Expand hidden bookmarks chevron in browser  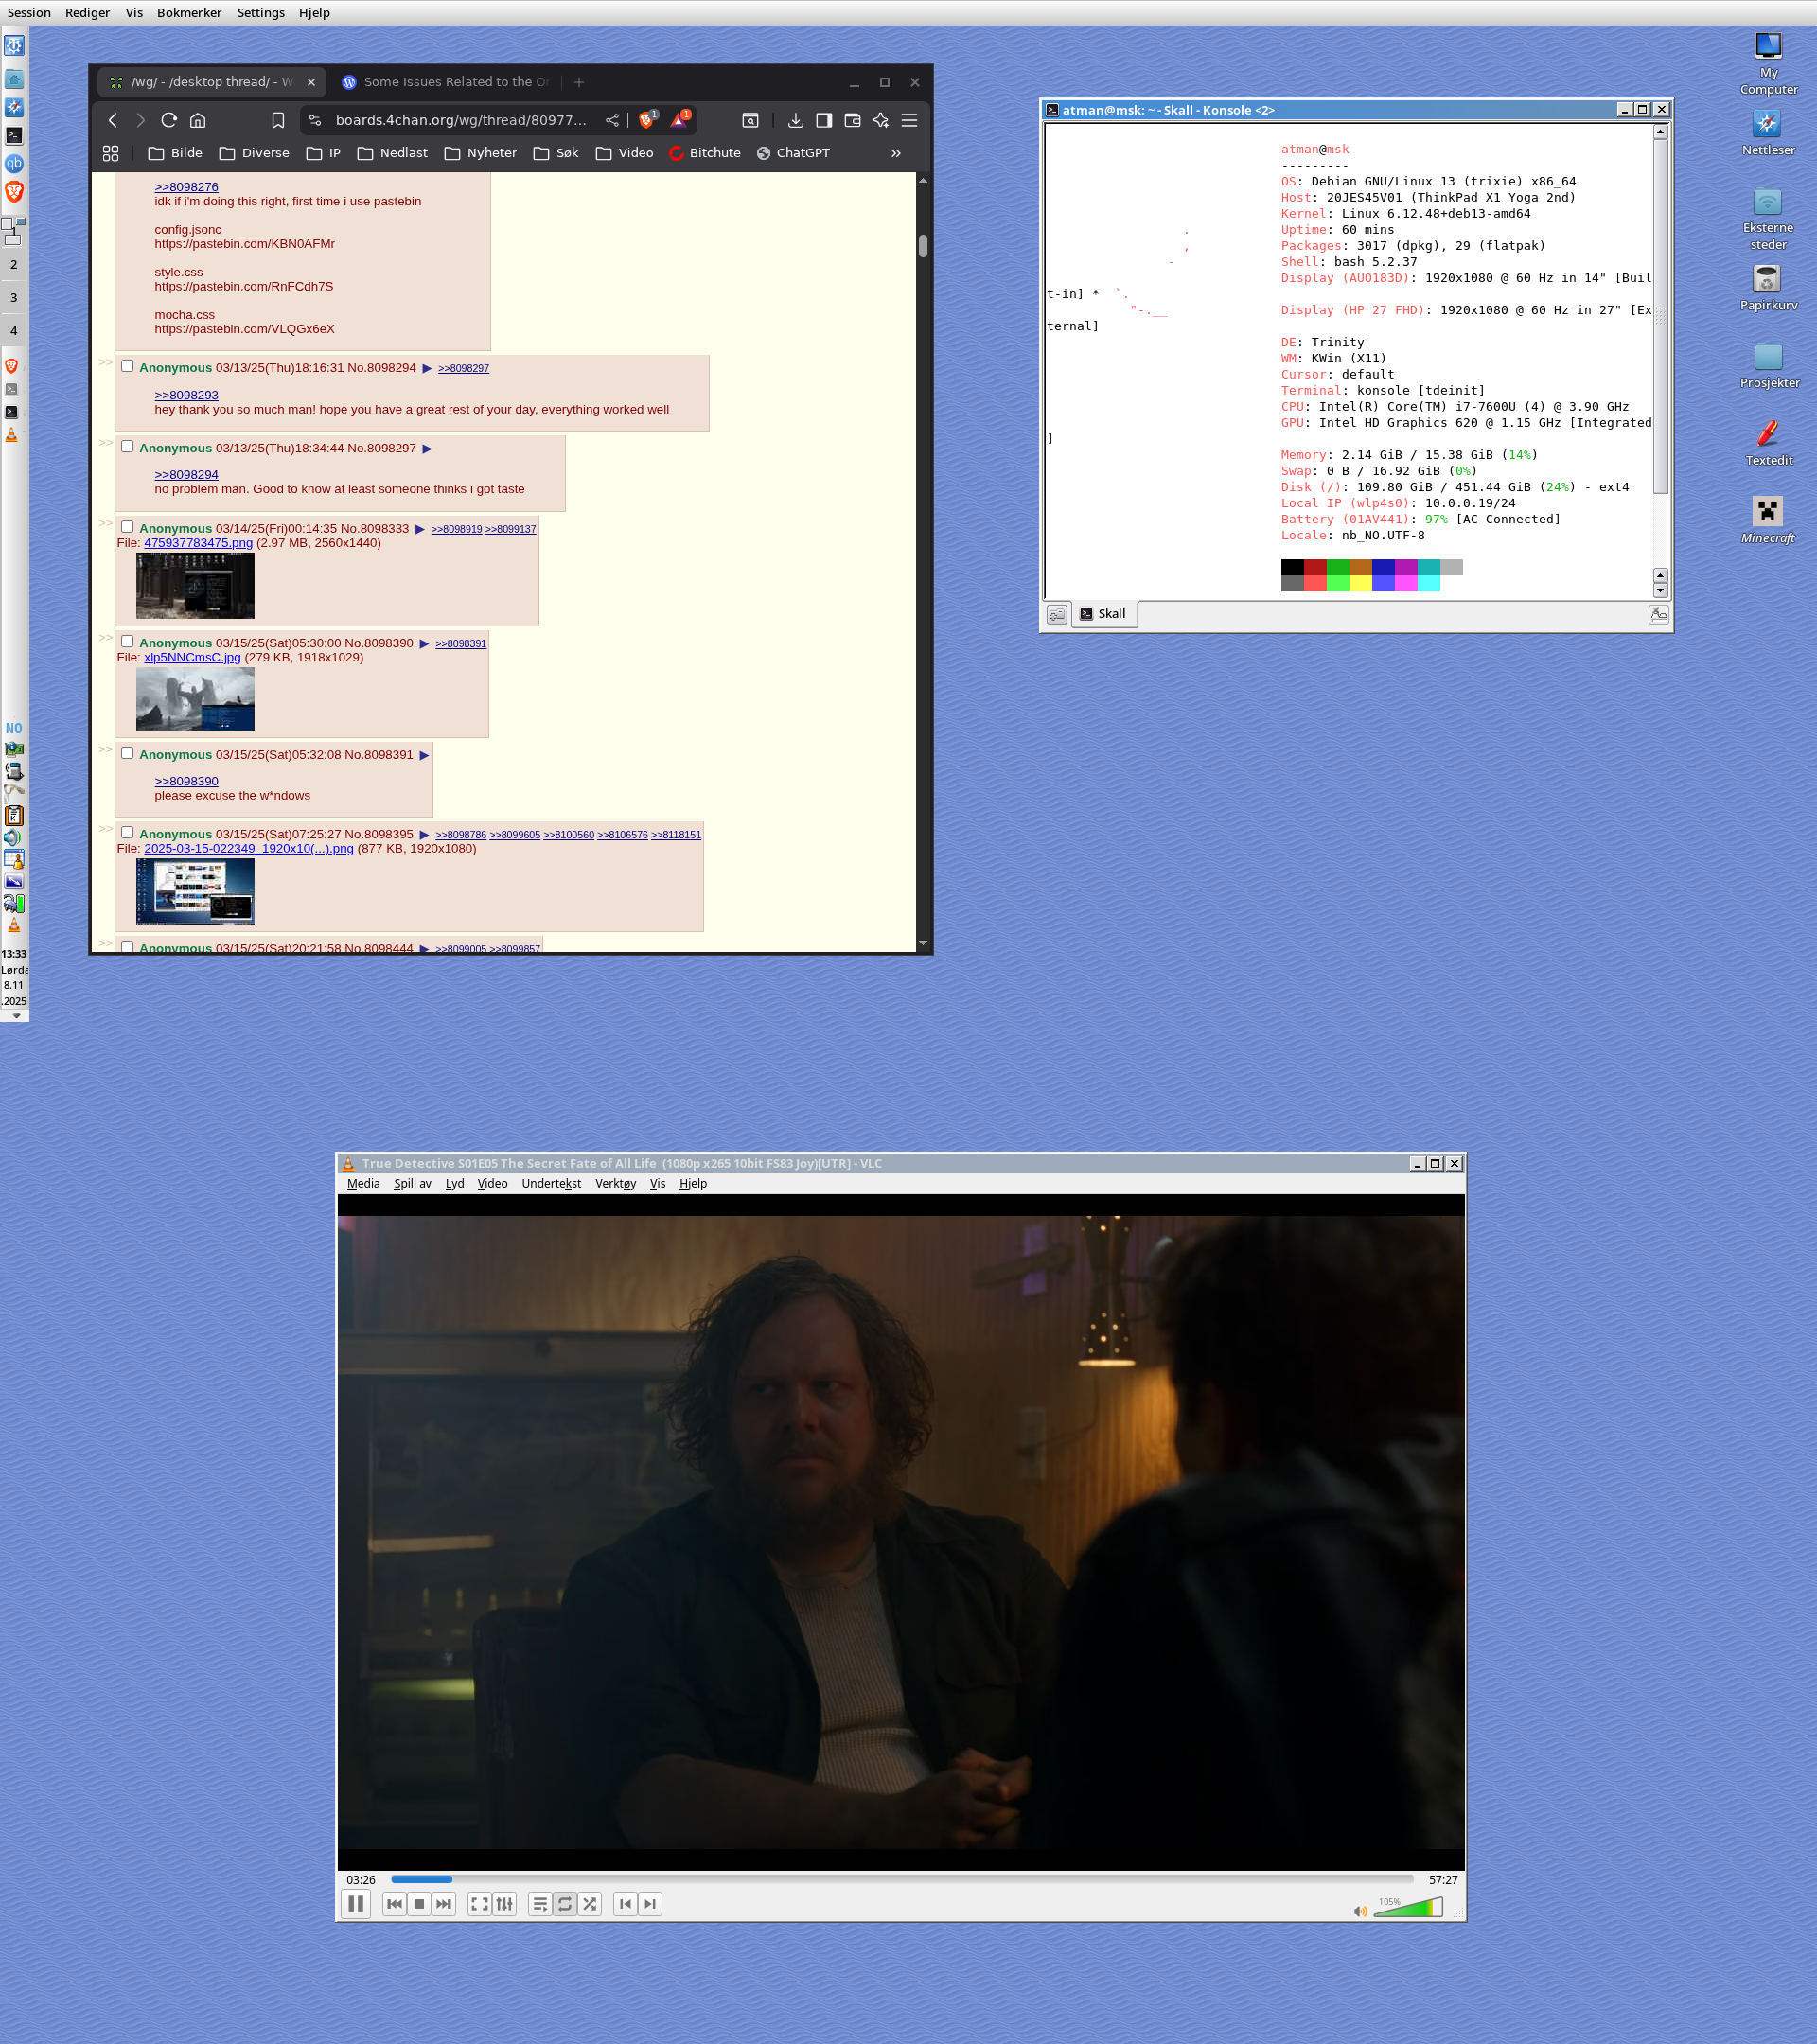point(896,153)
